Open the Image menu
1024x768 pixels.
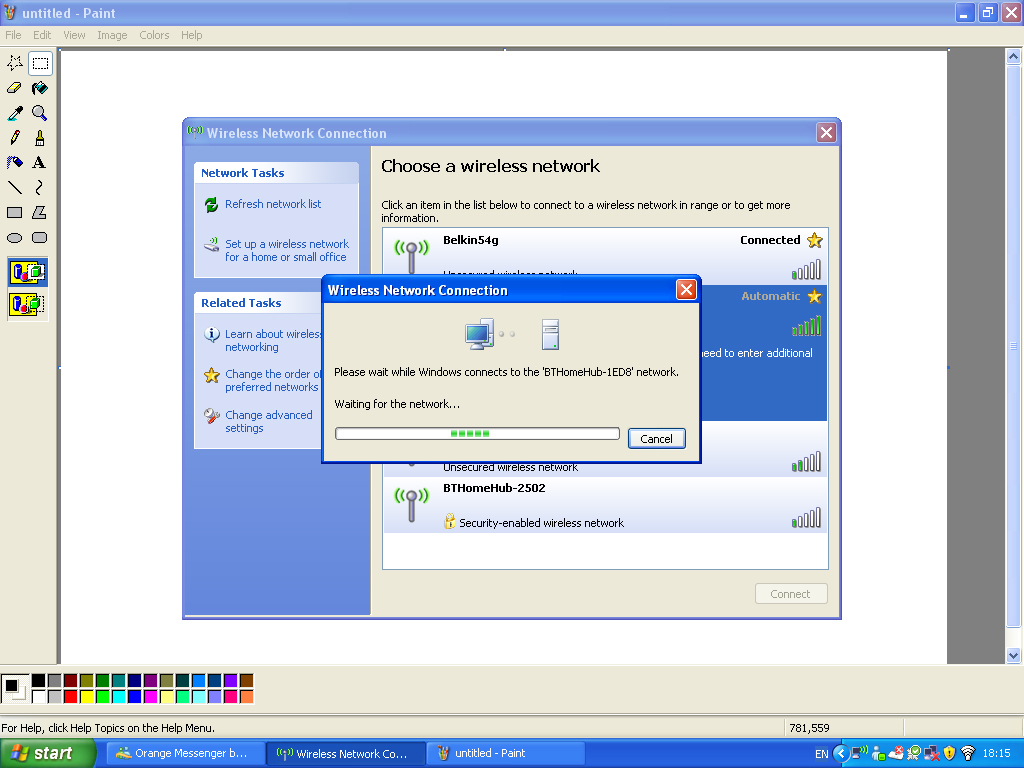[112, 35]
